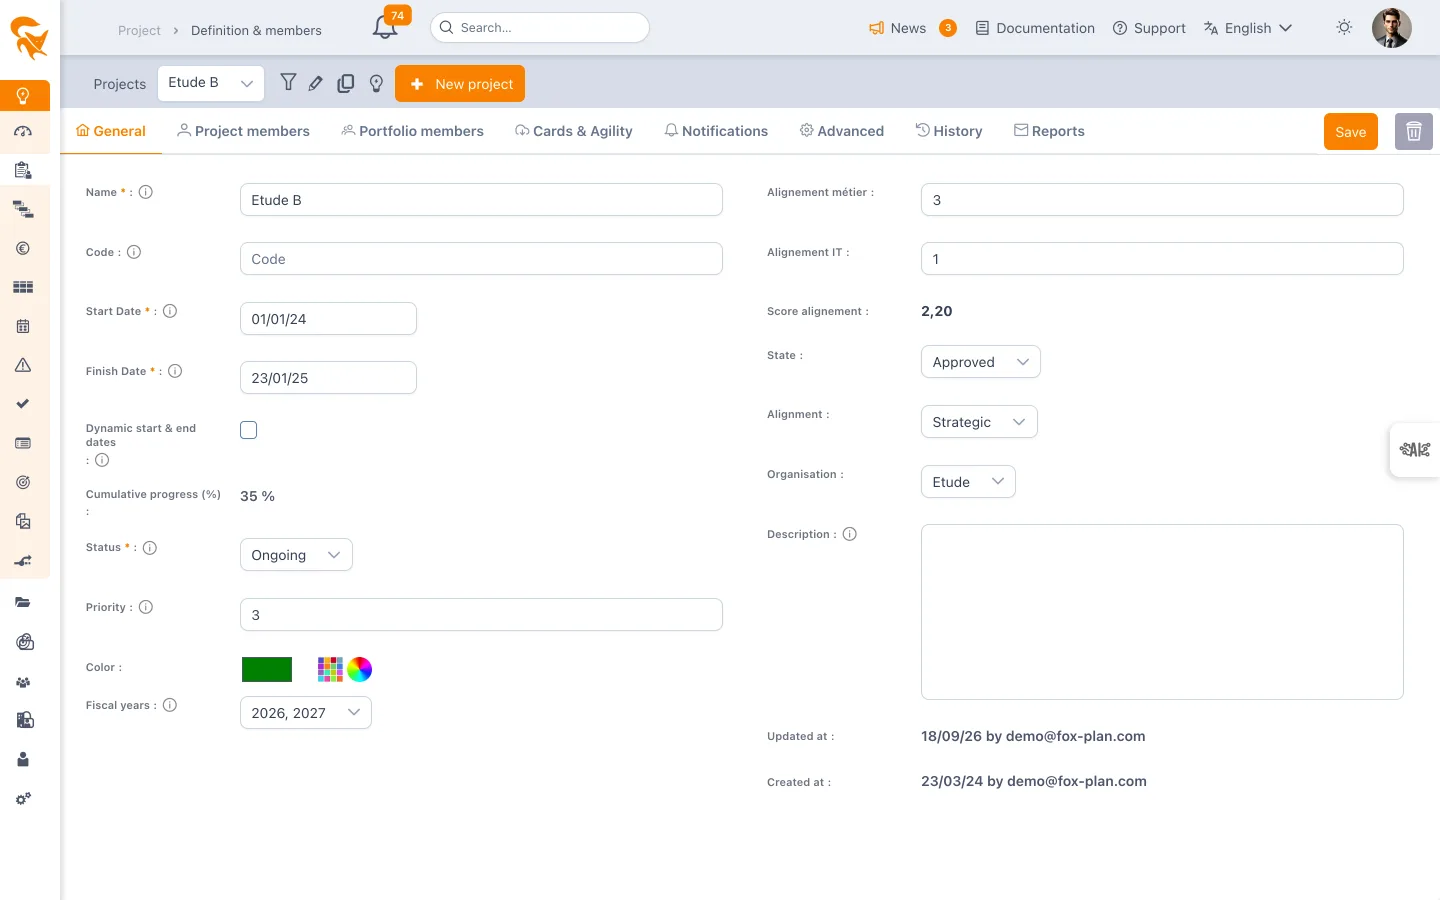Click the green project color swatch
Image resolution: width=1440 pixels, height=900 pixels.
coord(267,669)
